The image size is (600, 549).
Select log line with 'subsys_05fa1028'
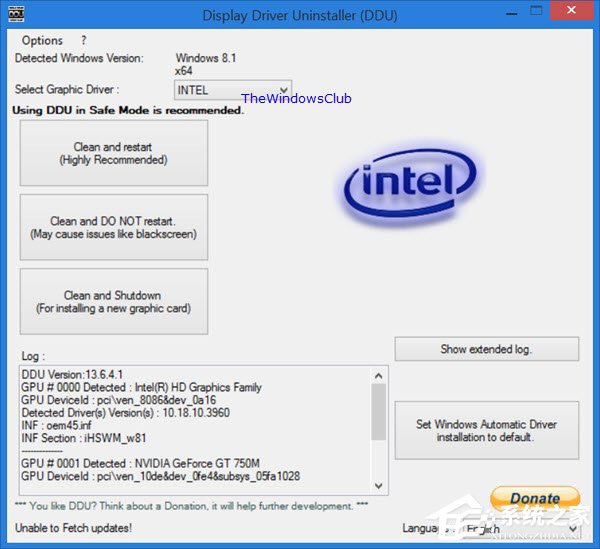tap(161, 476)
